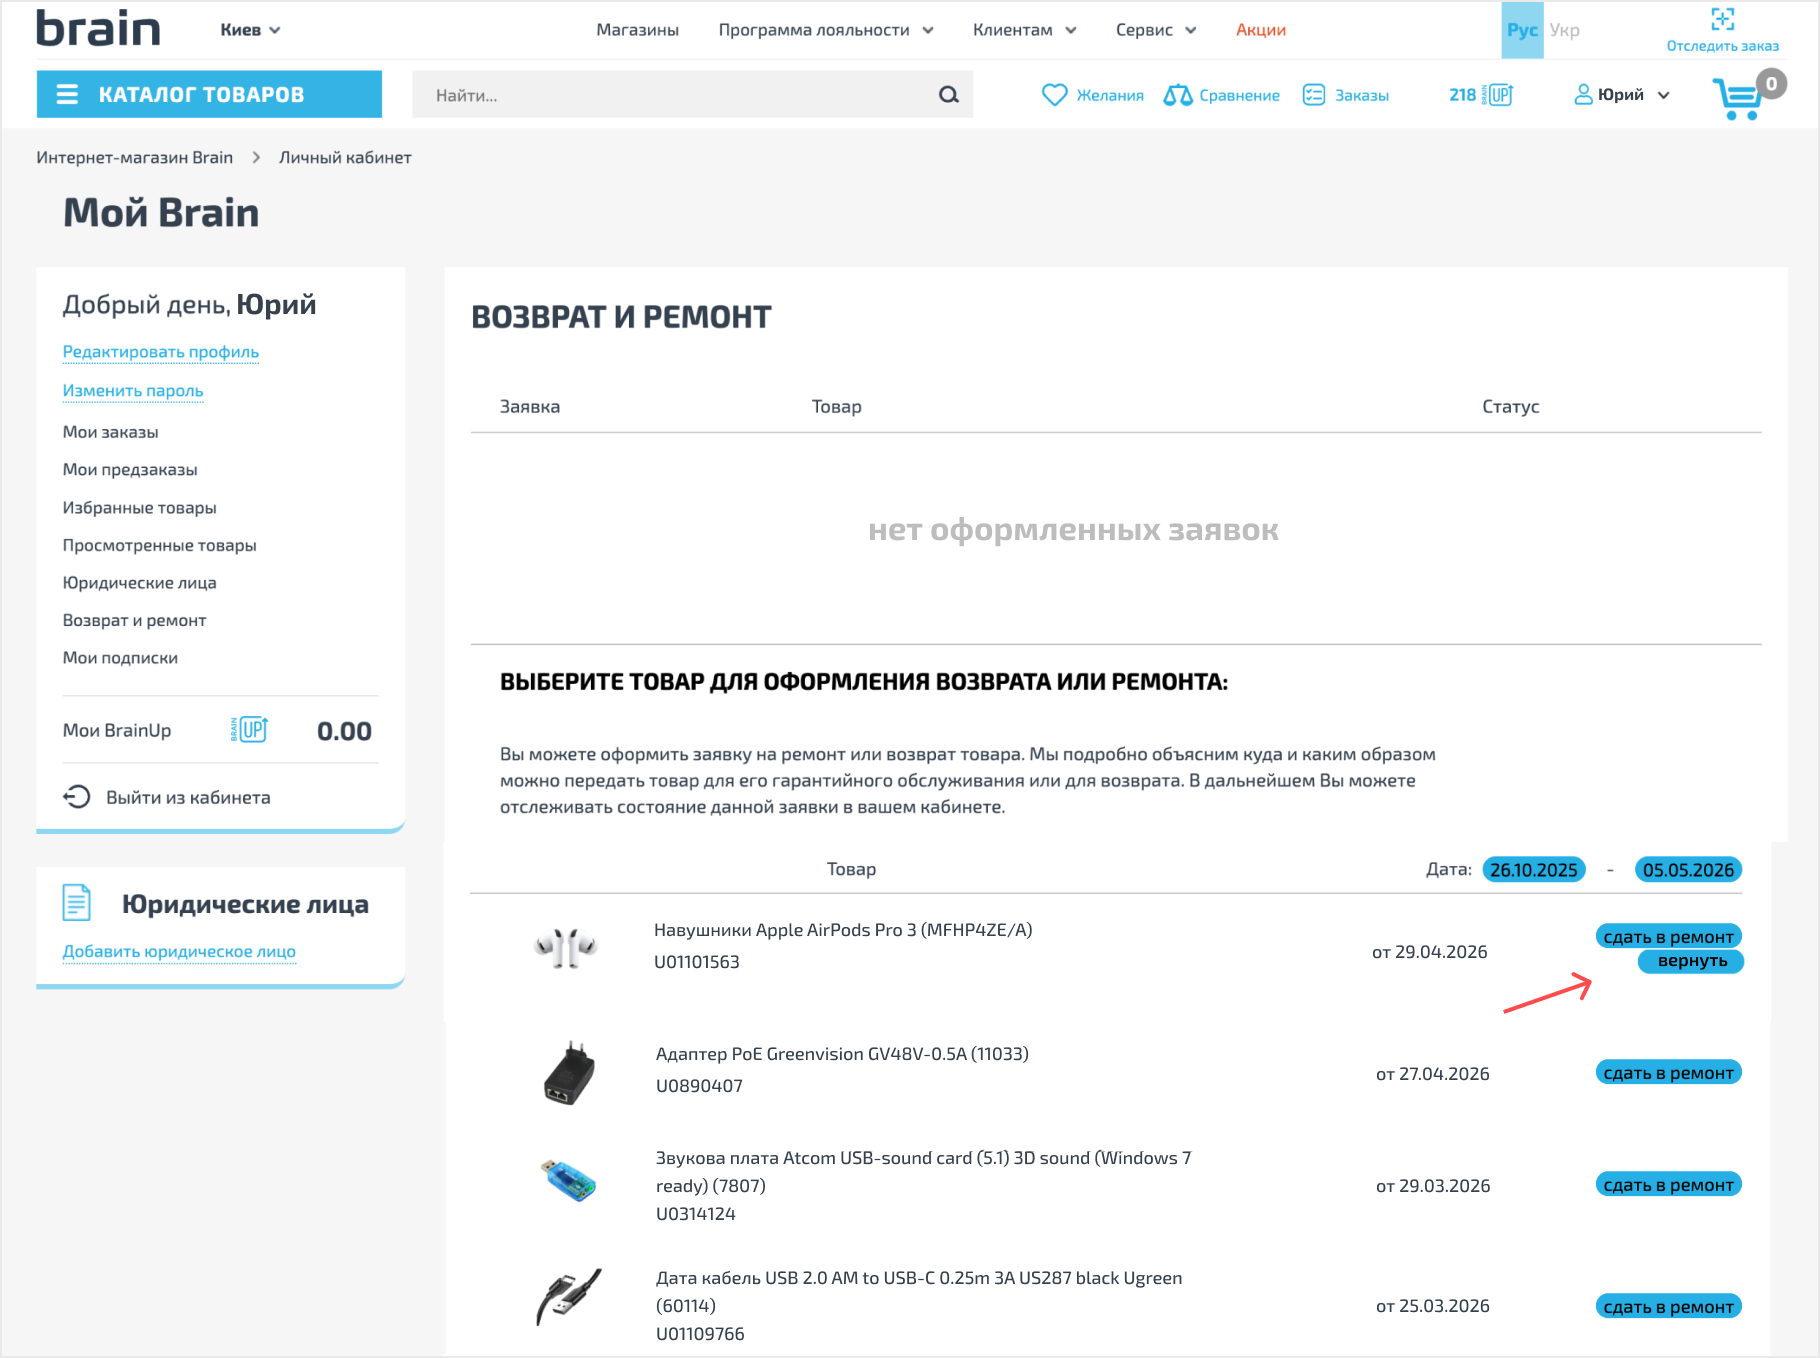Click the Отследить заказ scan icon
The width and height of the screenshot is (1820, 1358).
pos(1722,18)
